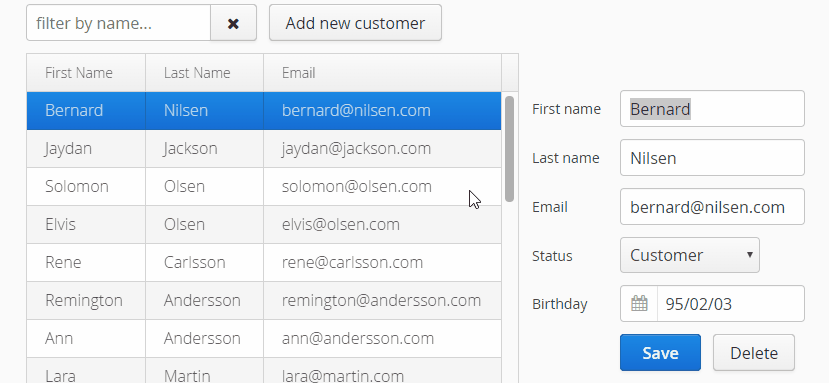Click bernard@nilsen.com cell in the table

click(382, 111)
